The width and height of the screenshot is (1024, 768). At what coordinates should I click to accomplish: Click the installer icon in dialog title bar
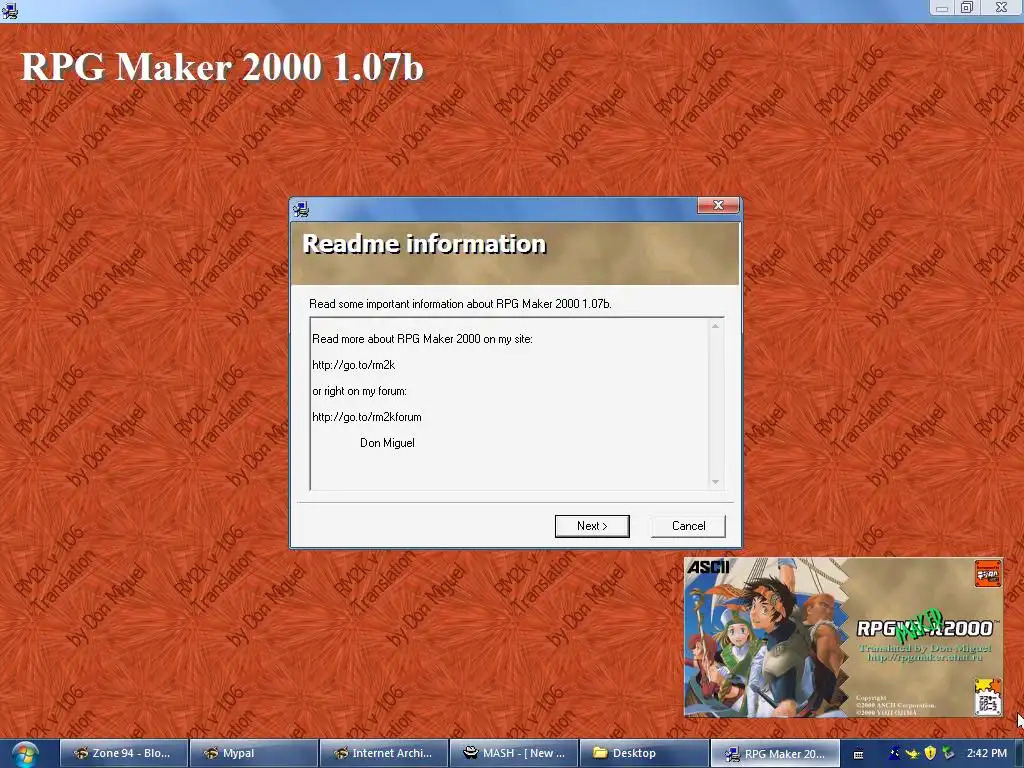coord(301,209)
